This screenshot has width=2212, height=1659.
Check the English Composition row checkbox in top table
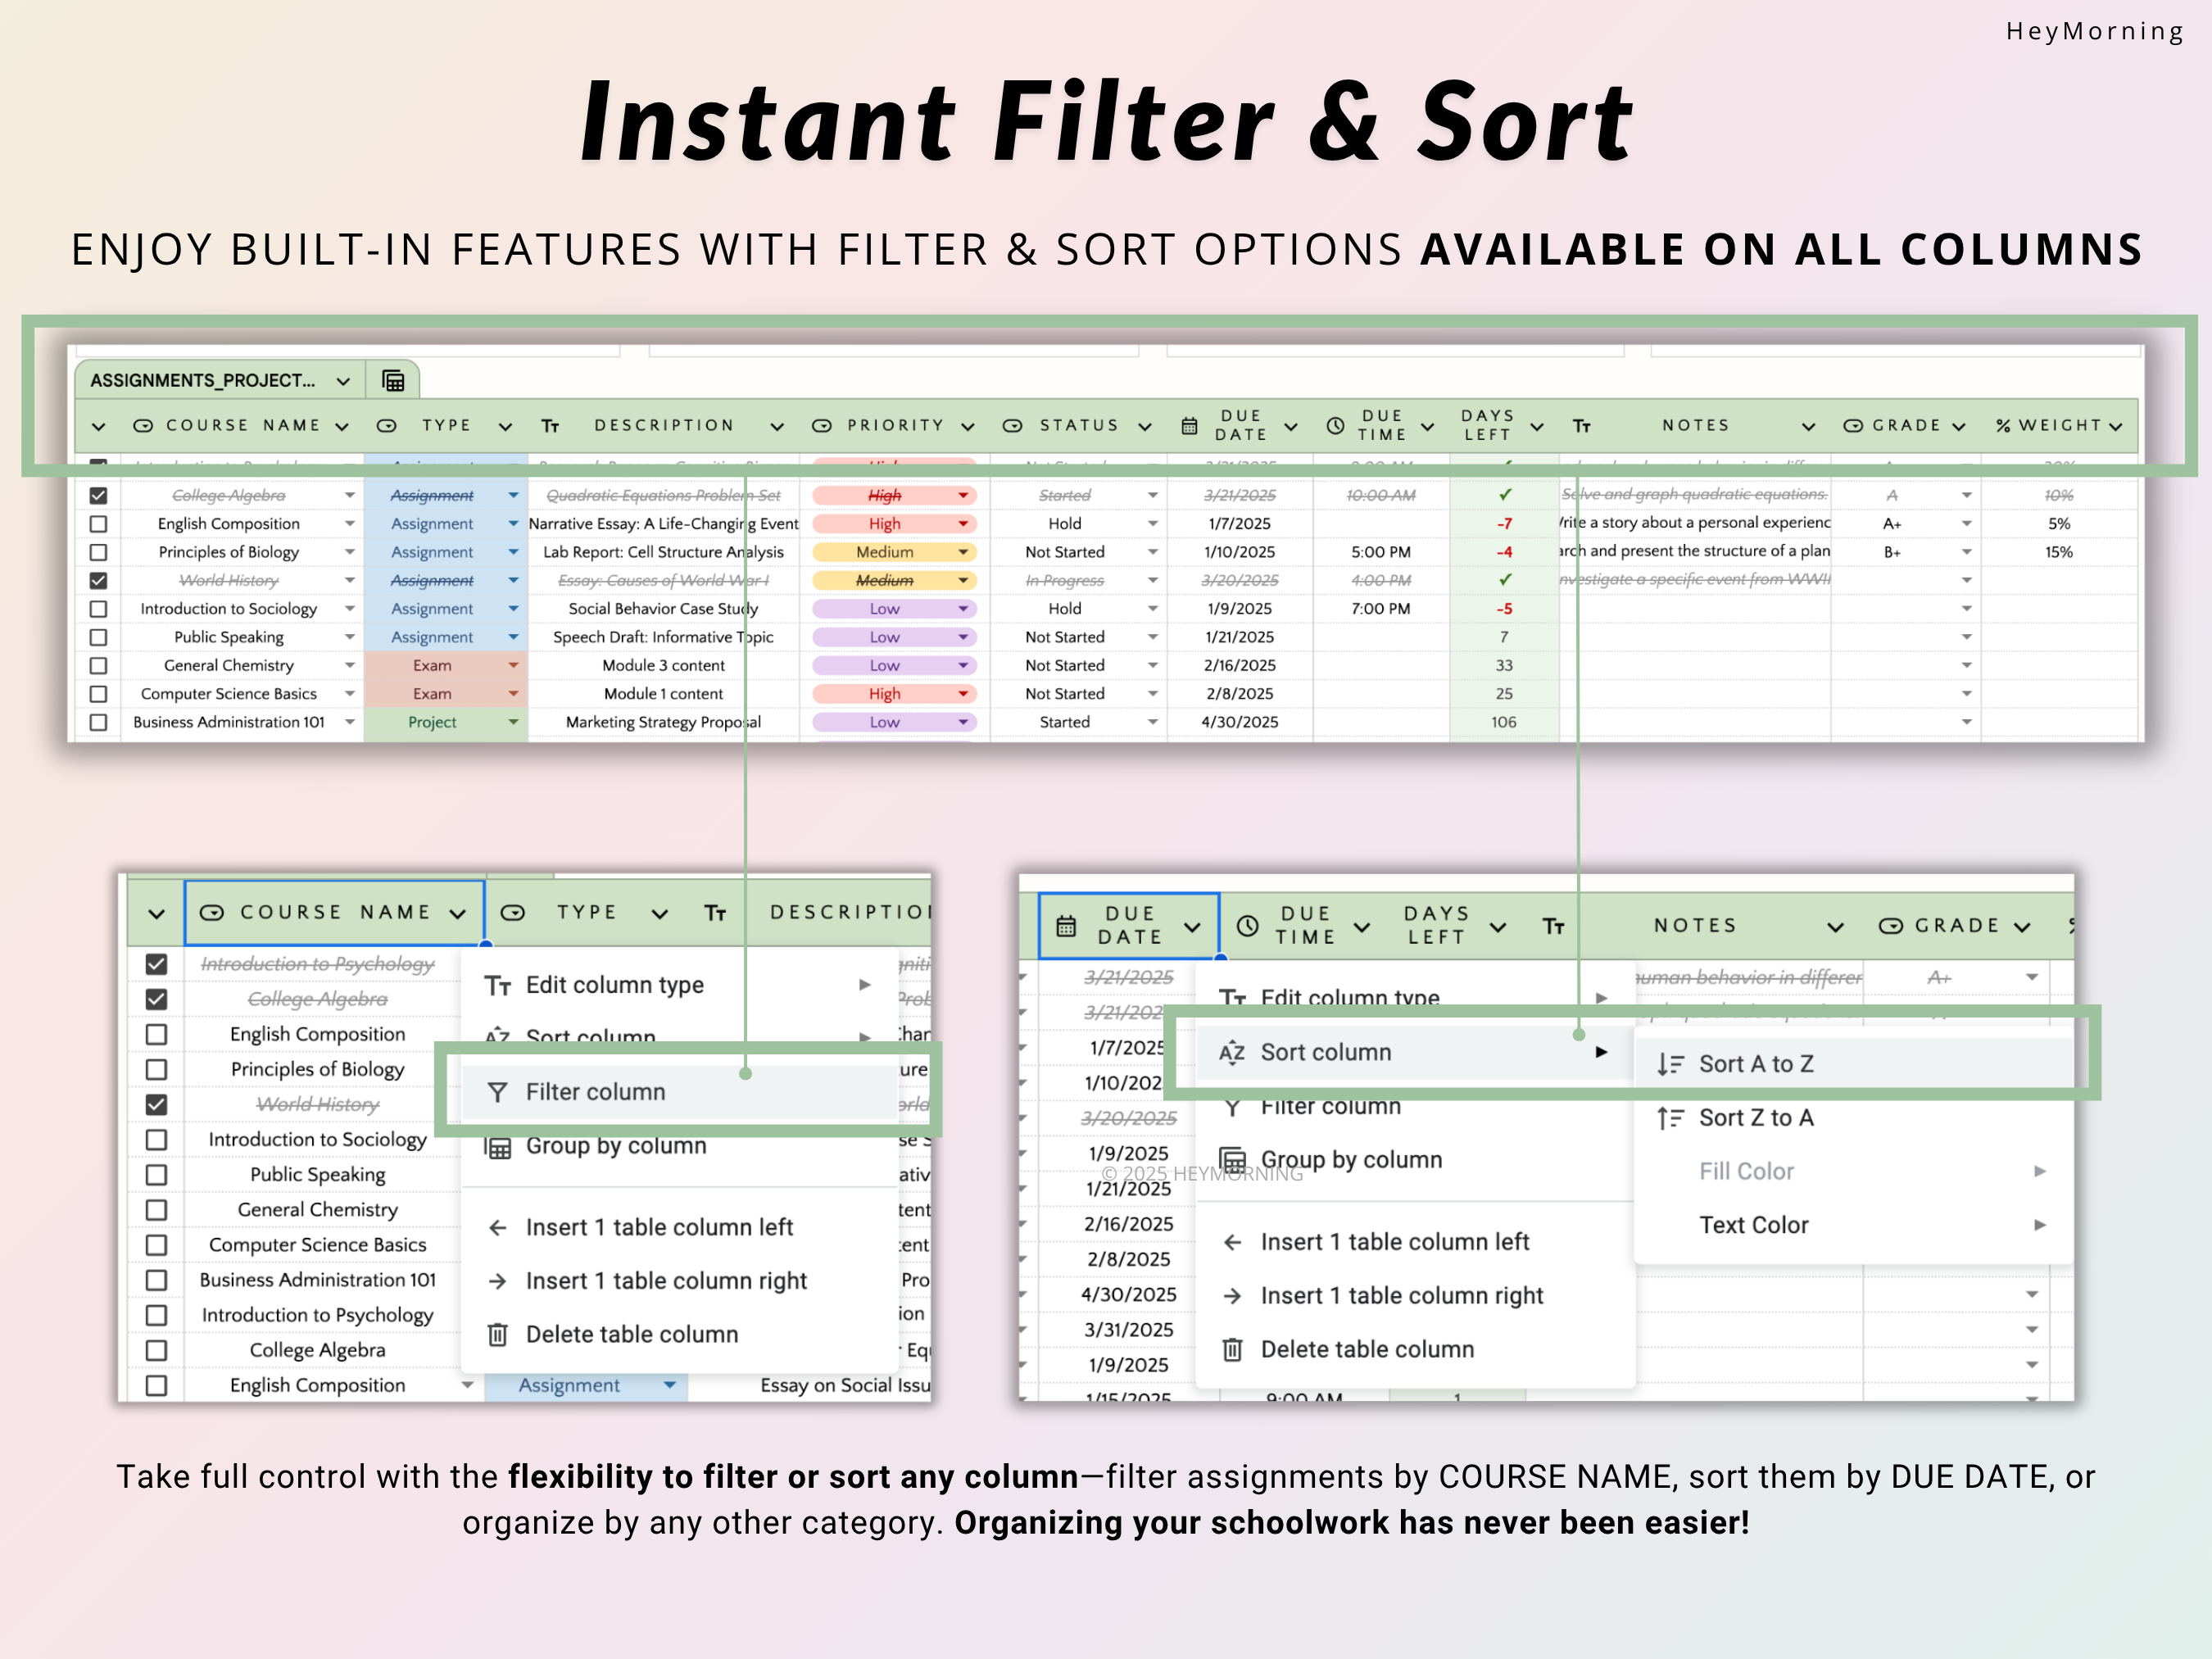pyautogui.click(x=98, y=524)
